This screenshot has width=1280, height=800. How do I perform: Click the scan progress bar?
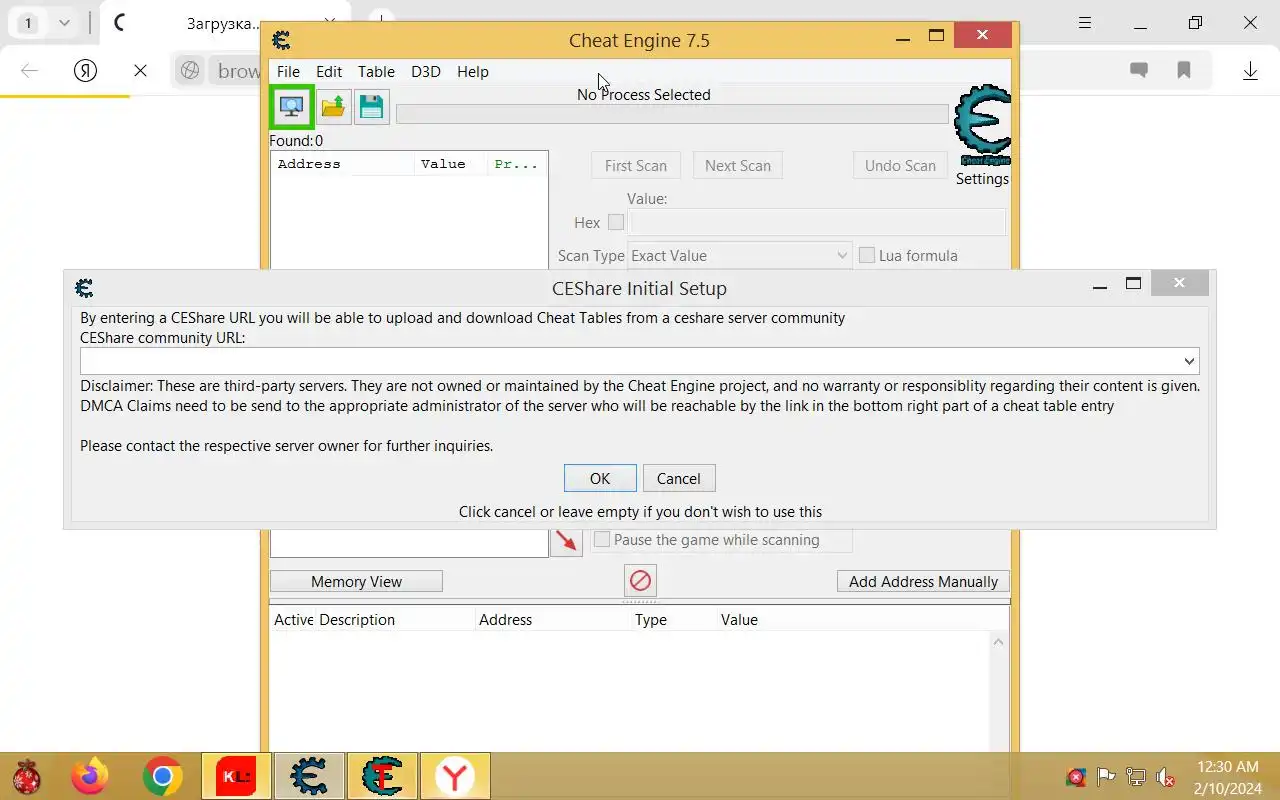pyautogui.click(x=672, y=114)
